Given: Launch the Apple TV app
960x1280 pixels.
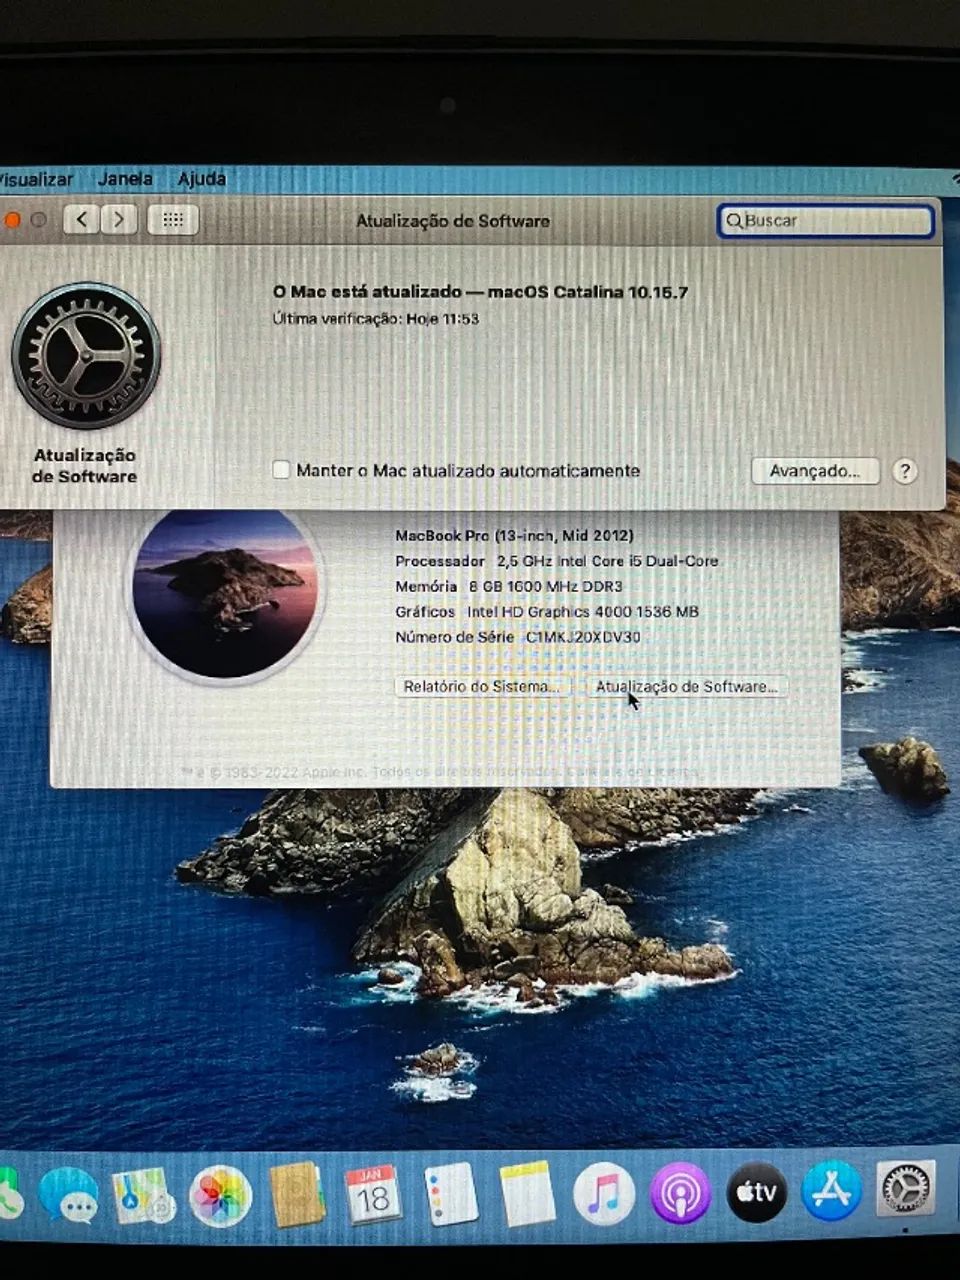Looking at the screenshot, I should (x=756, y=1192).
